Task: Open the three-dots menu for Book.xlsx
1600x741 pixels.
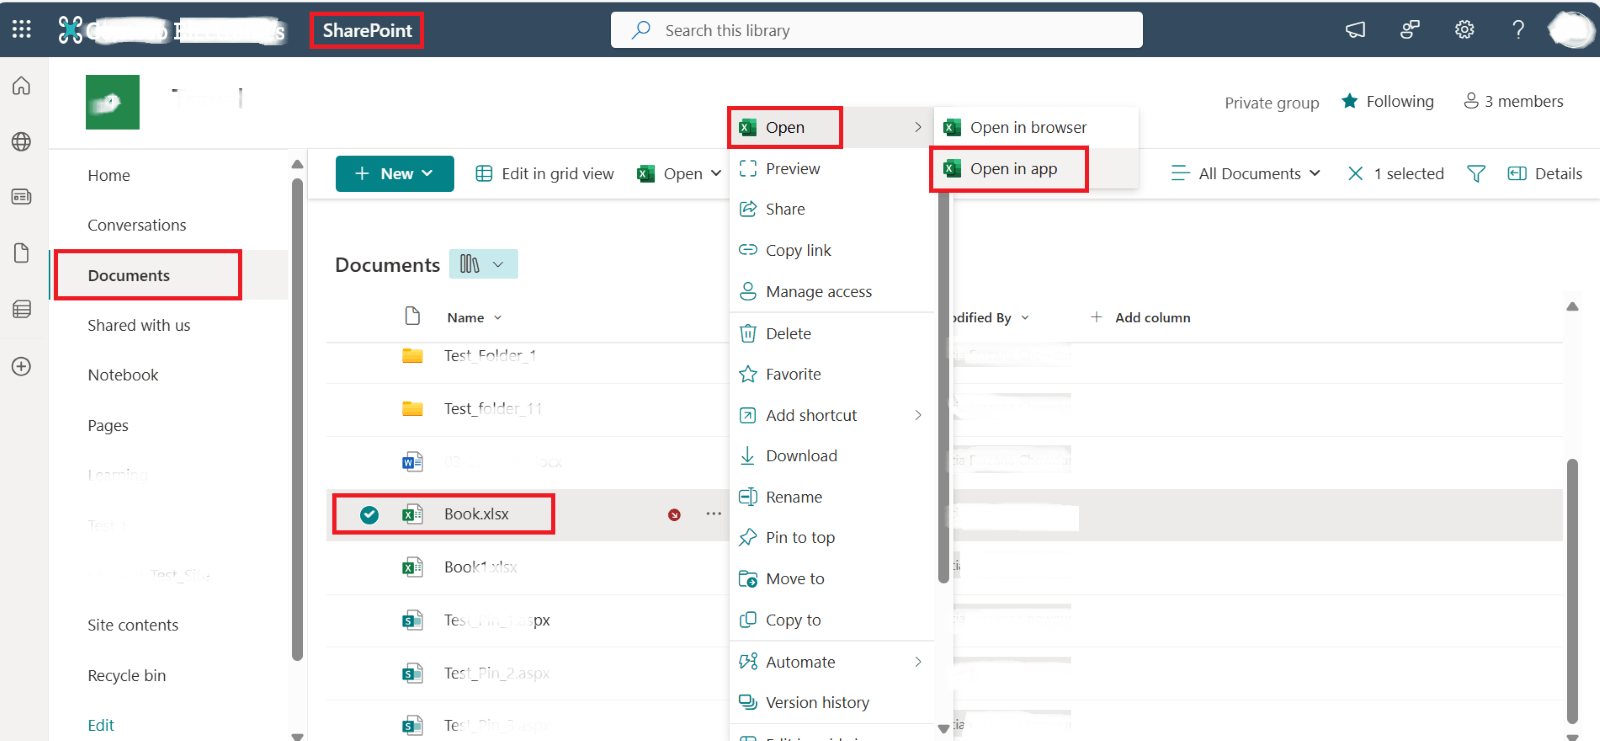Action: pos(713,514)
